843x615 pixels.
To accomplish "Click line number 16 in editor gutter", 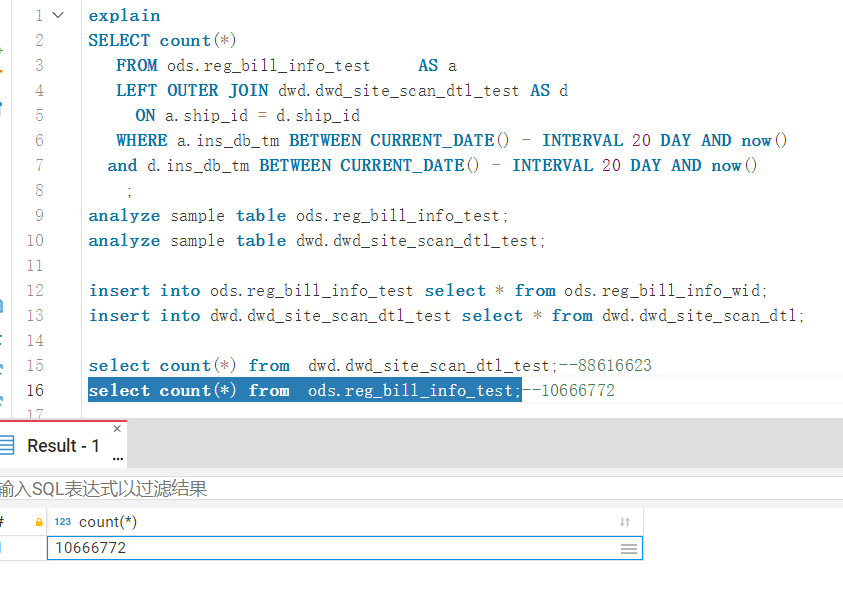I will pyautogui.click(x=35, y=391).
